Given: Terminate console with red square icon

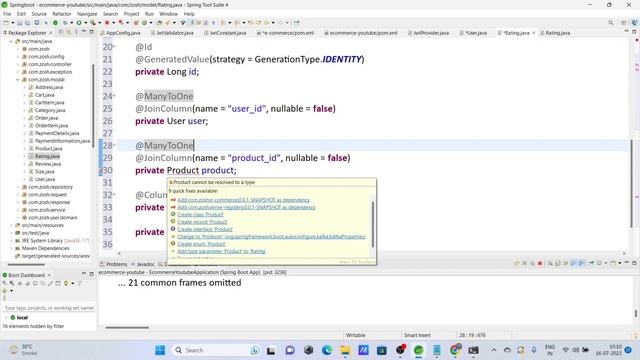Looking at the screenshot, I should 540,263.
